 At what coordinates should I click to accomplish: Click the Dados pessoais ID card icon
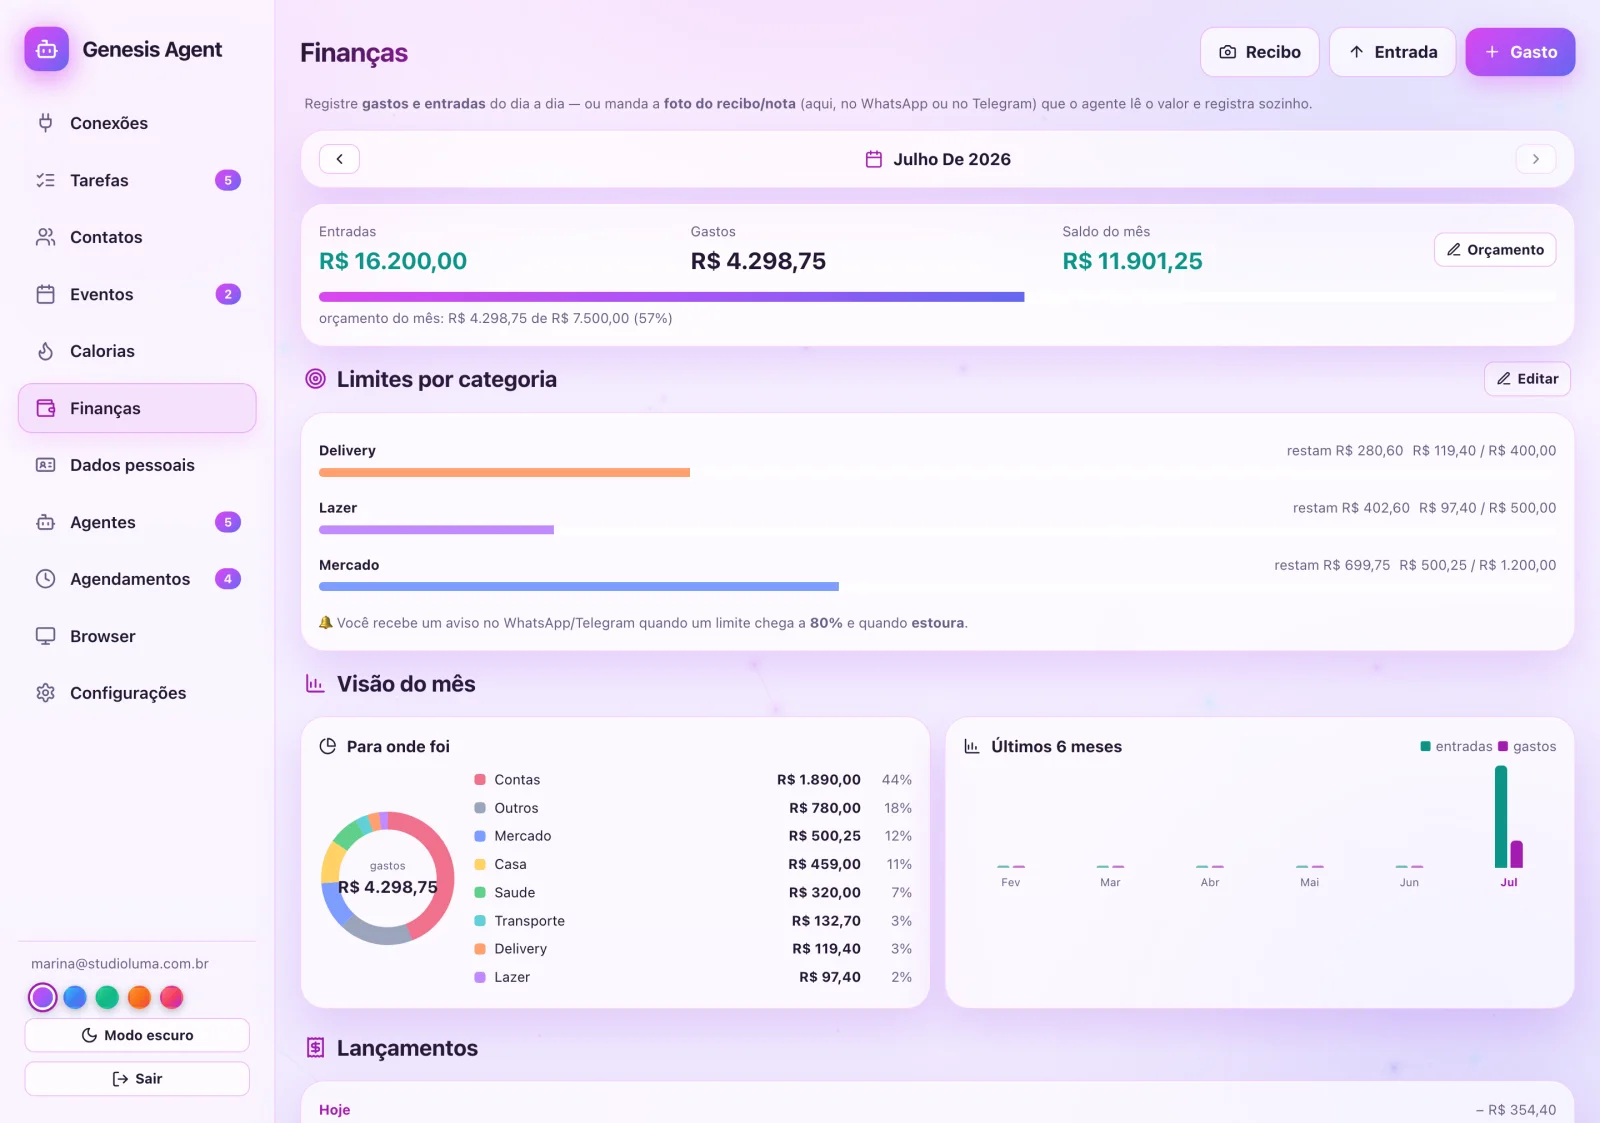click(x=46, y=465)
